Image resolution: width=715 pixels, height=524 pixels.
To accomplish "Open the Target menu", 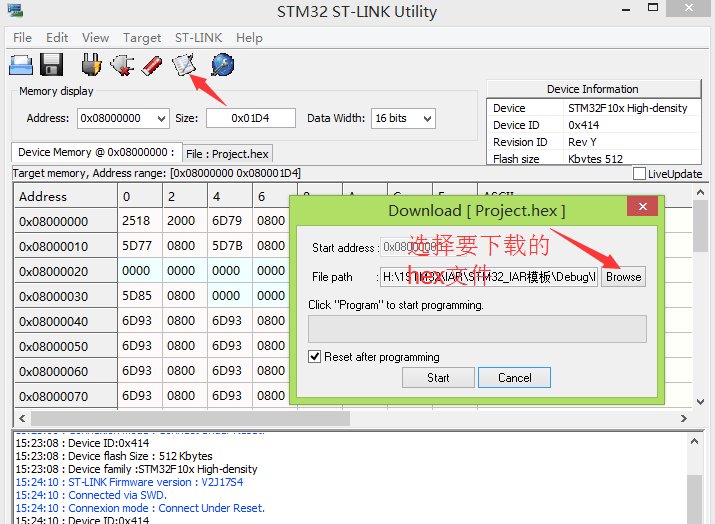I will [142, 38].
